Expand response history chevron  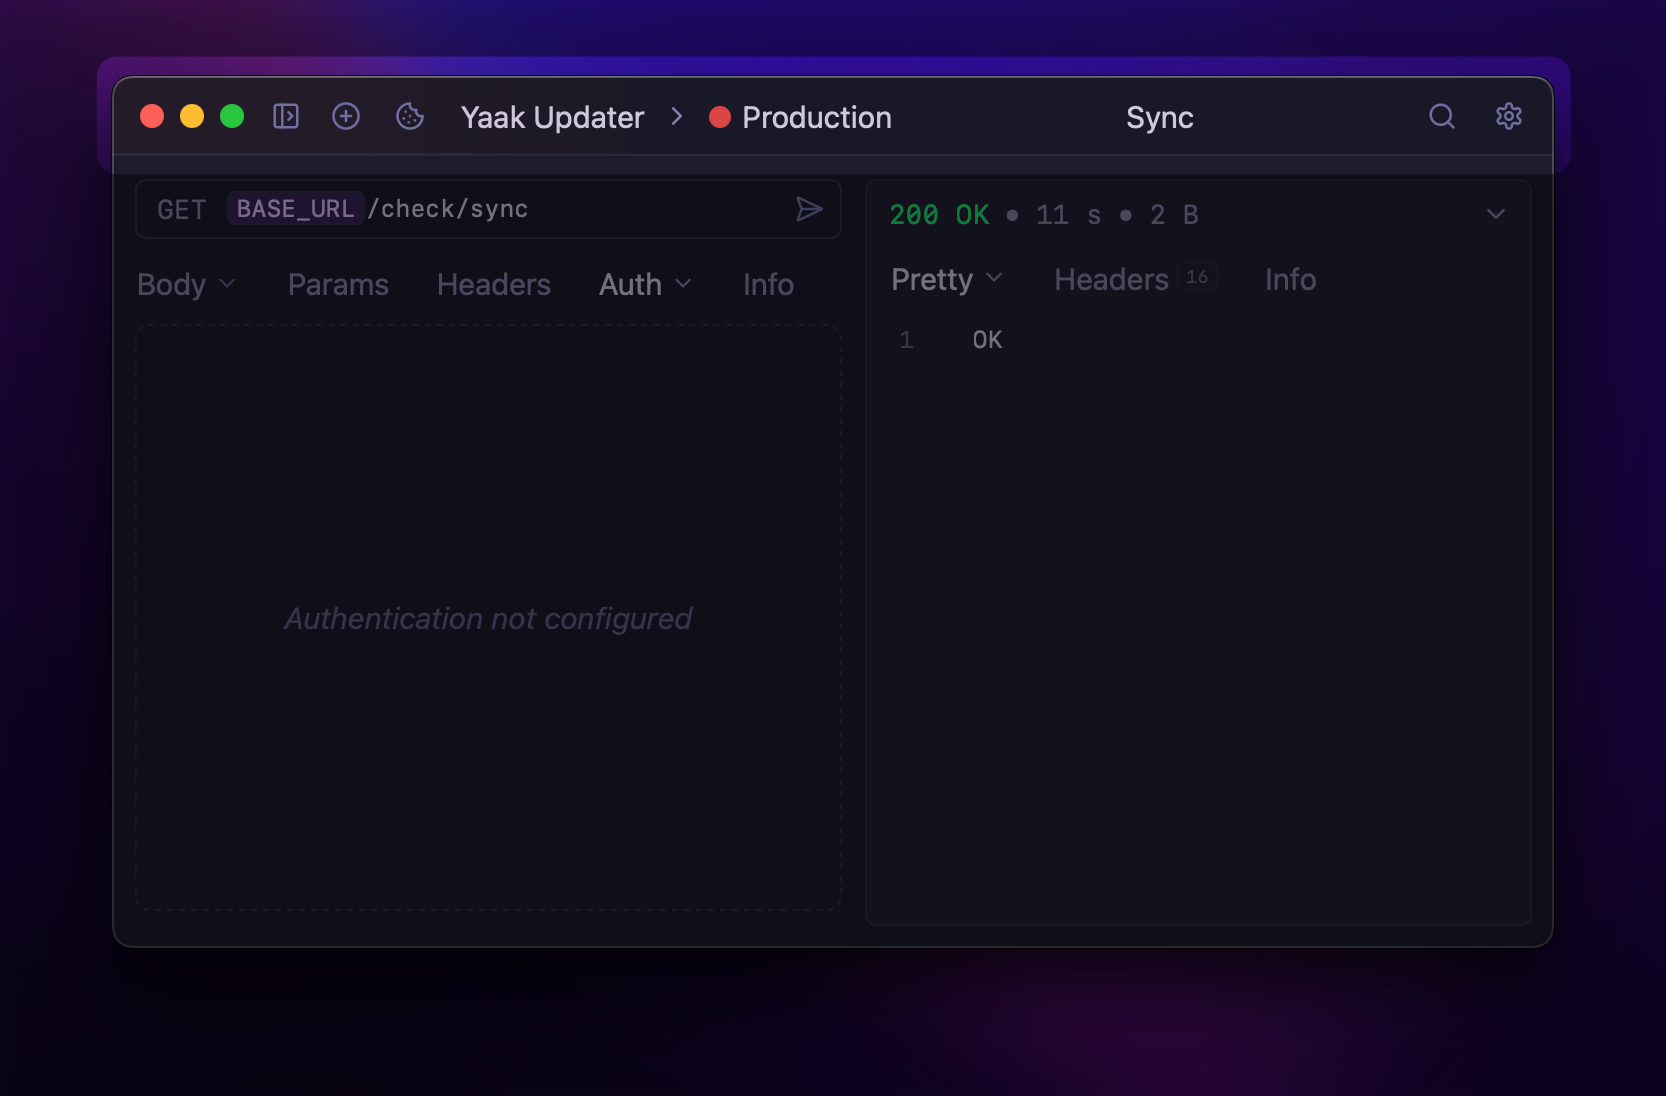pos(1495,214)
